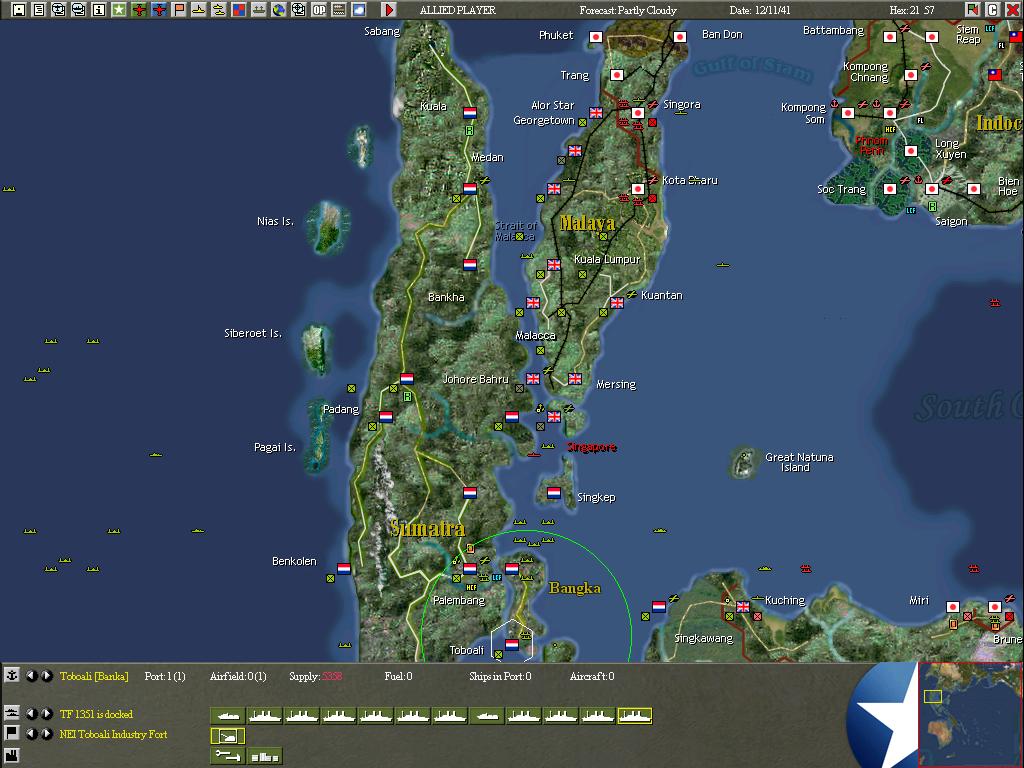Click the British flag at Kuching
Viewport: 1024px width, 768px height.
(x=743, y=607)
